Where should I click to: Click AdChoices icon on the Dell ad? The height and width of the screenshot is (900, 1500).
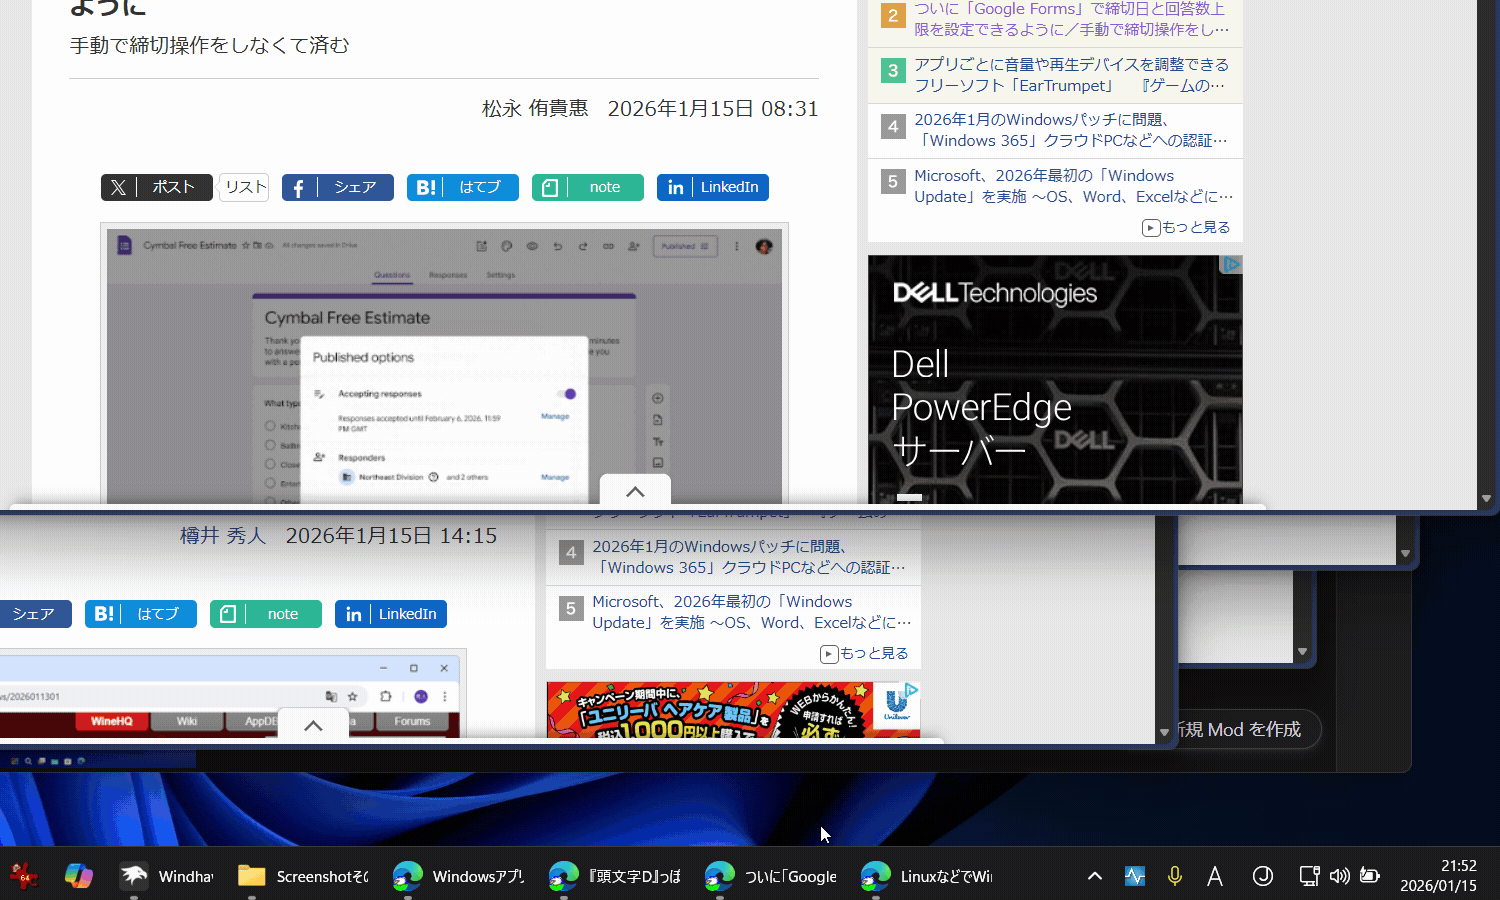(1232, 264)
